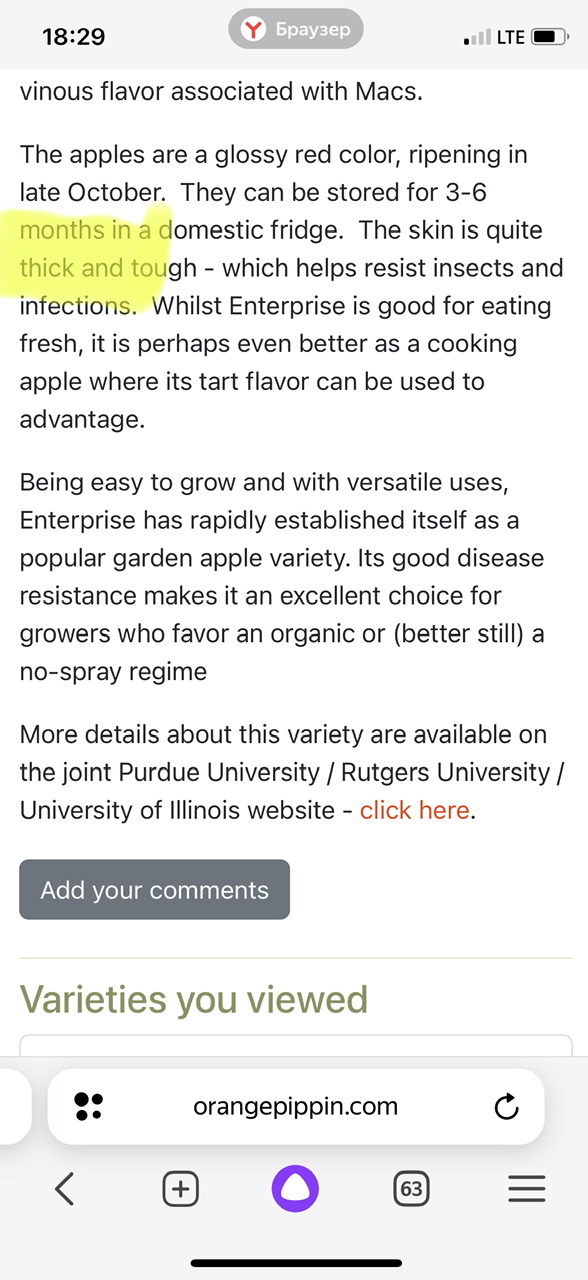Reload the orangepippin.com page
Screen dimensions: 588x1280
507,1107
